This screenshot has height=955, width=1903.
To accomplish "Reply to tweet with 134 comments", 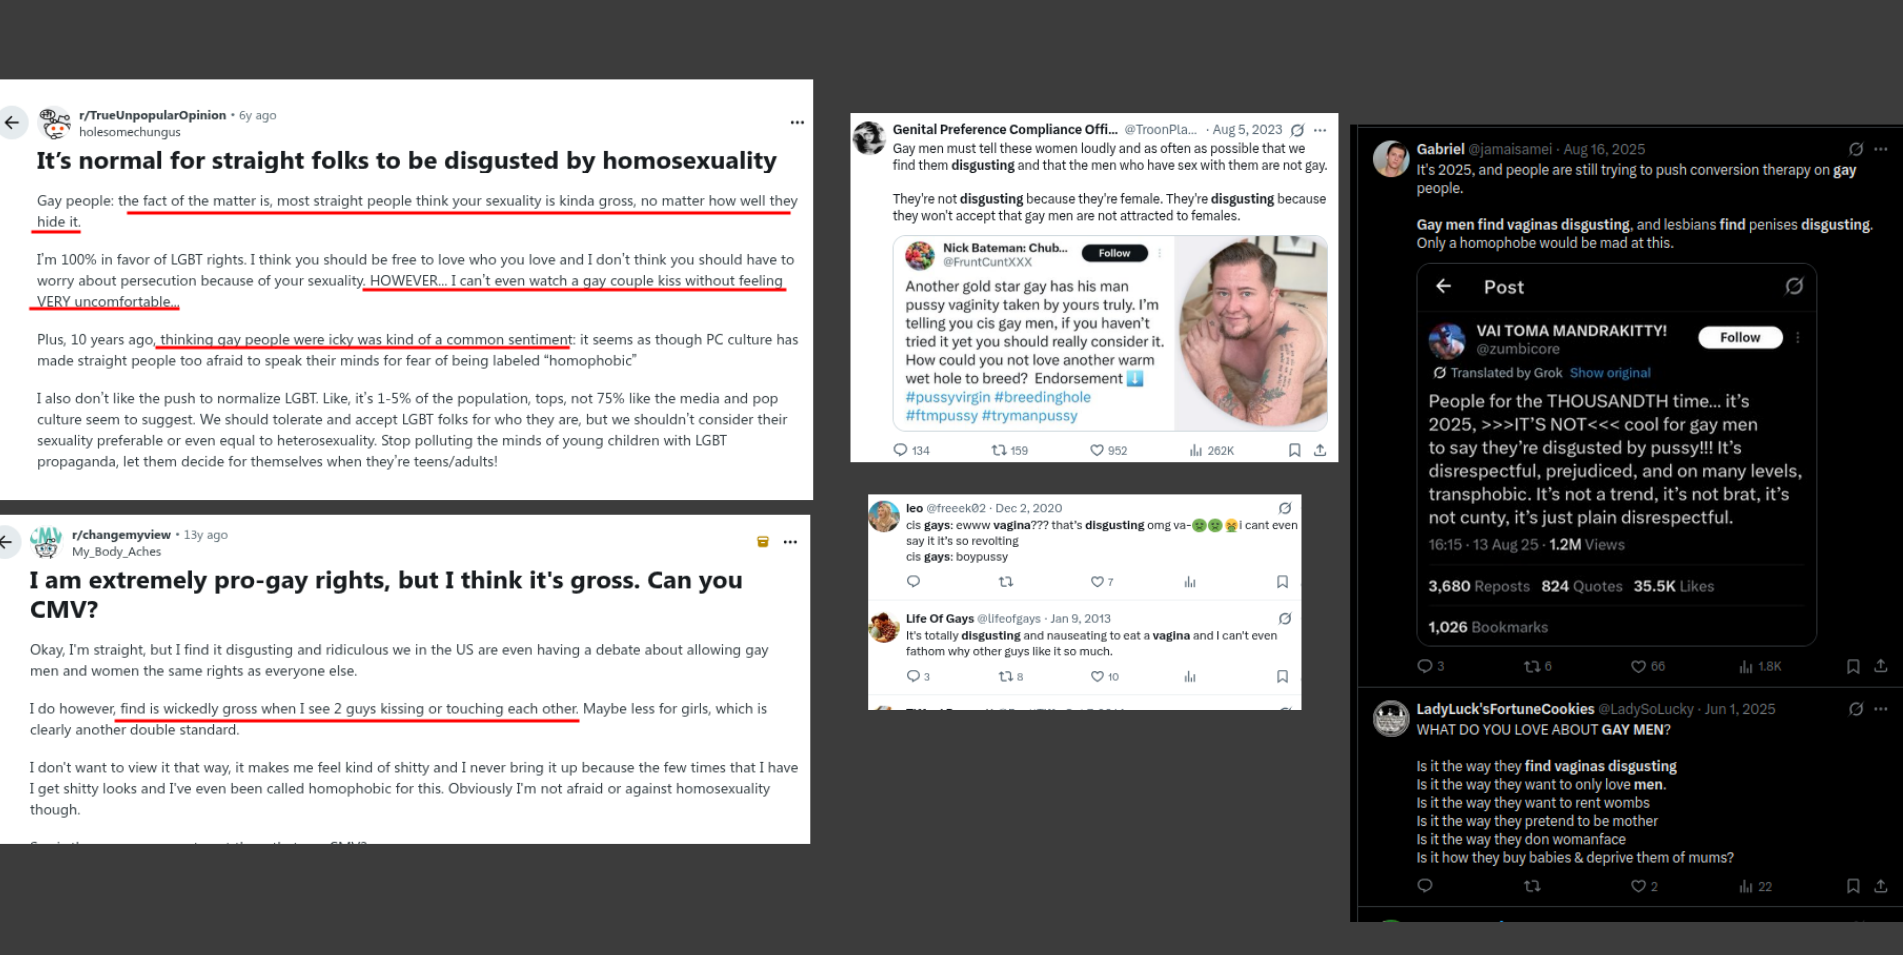I will click(x=911, y=451).
